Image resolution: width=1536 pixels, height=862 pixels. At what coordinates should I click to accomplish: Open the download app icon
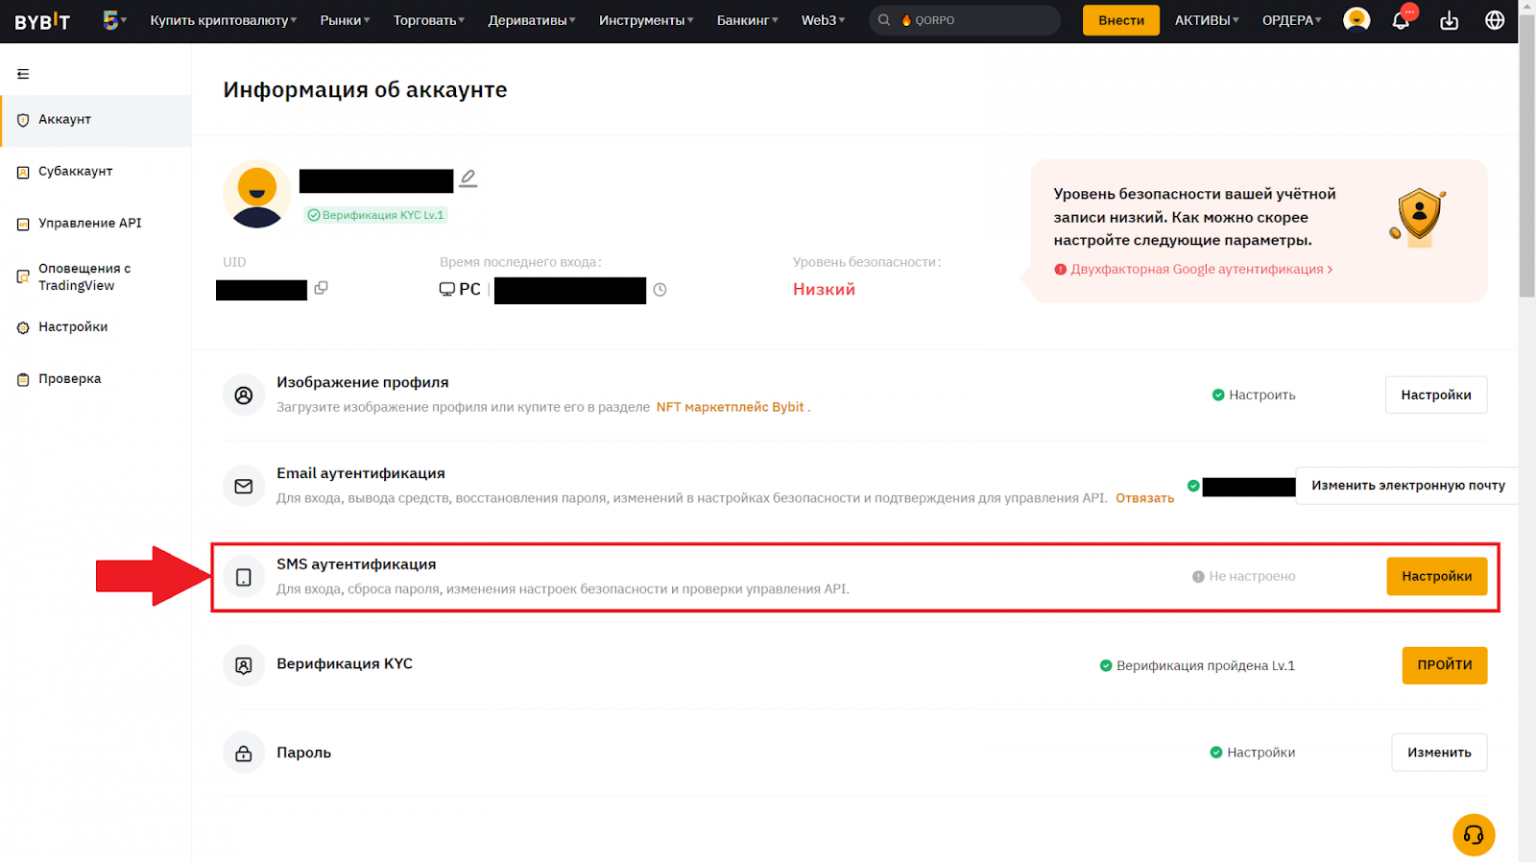pos(1448,20)
